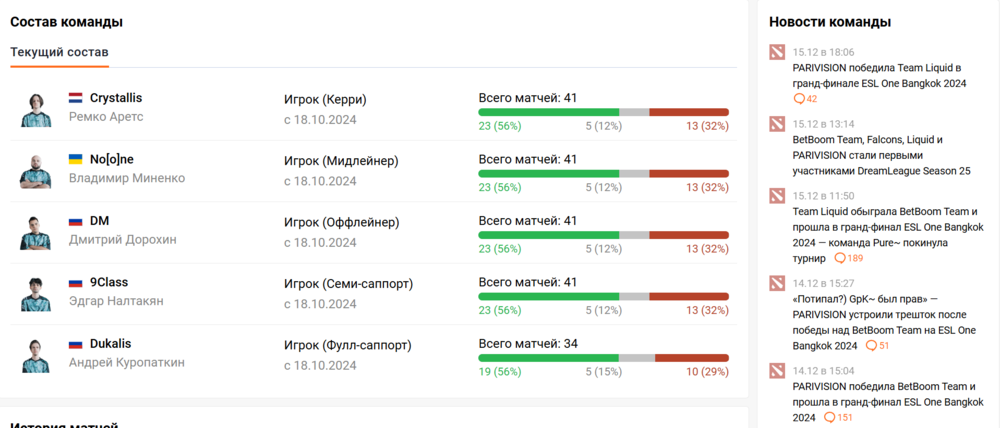Click Crystallis player avatar photo
The width and height of the screenshot is (1000, 428).
[x=35, y=108]
